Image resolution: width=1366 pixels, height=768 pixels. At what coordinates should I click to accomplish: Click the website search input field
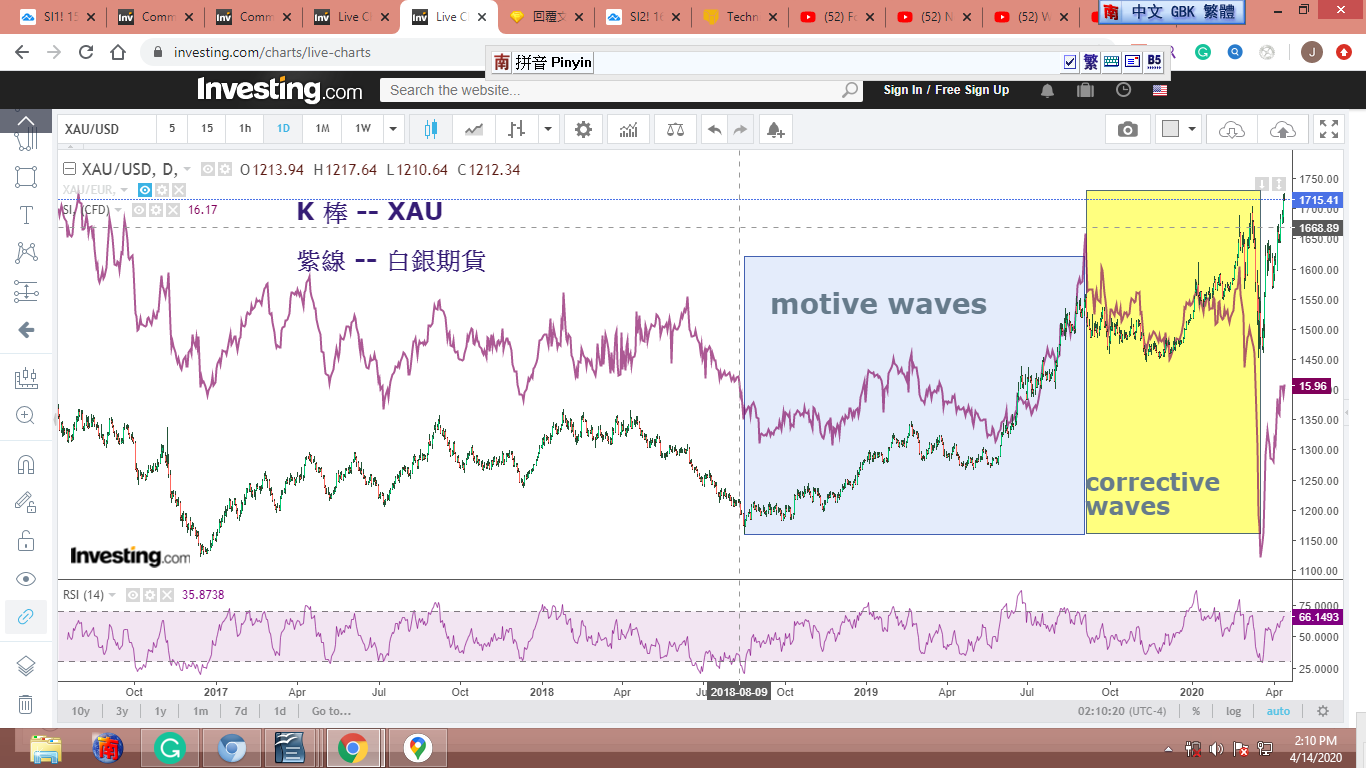point(610,90)
